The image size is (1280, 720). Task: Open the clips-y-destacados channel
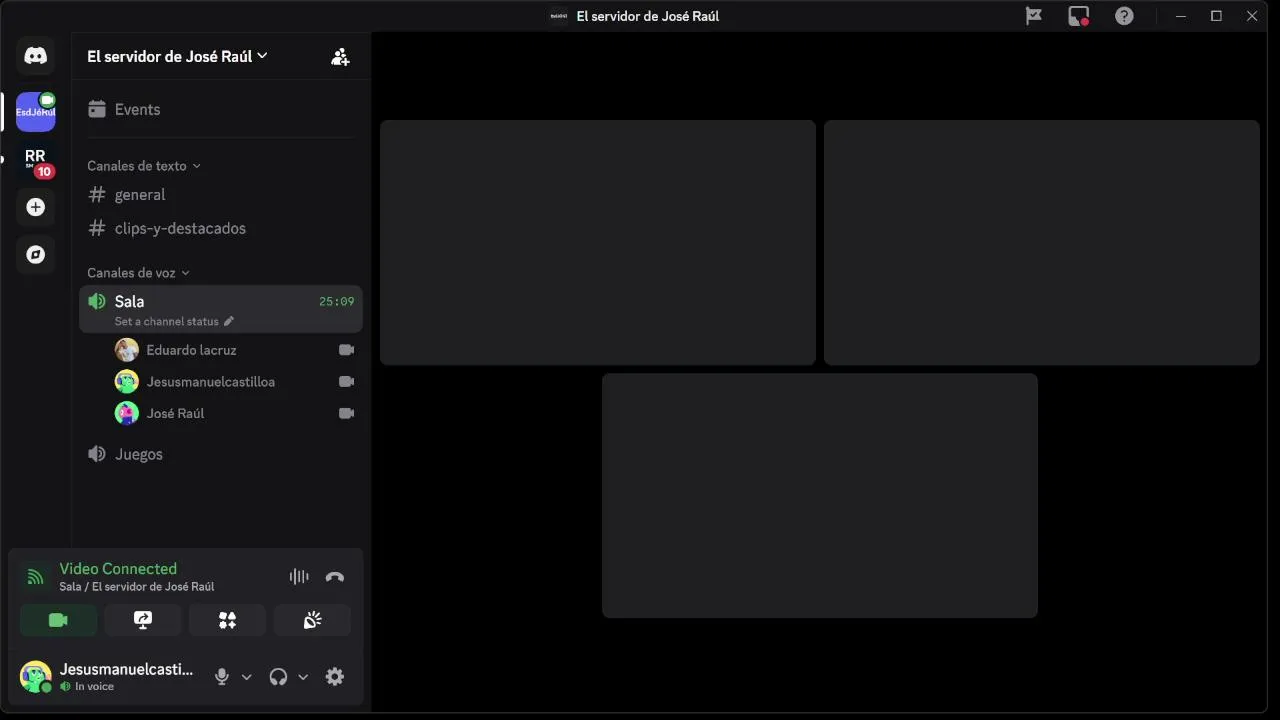(220, 229)
